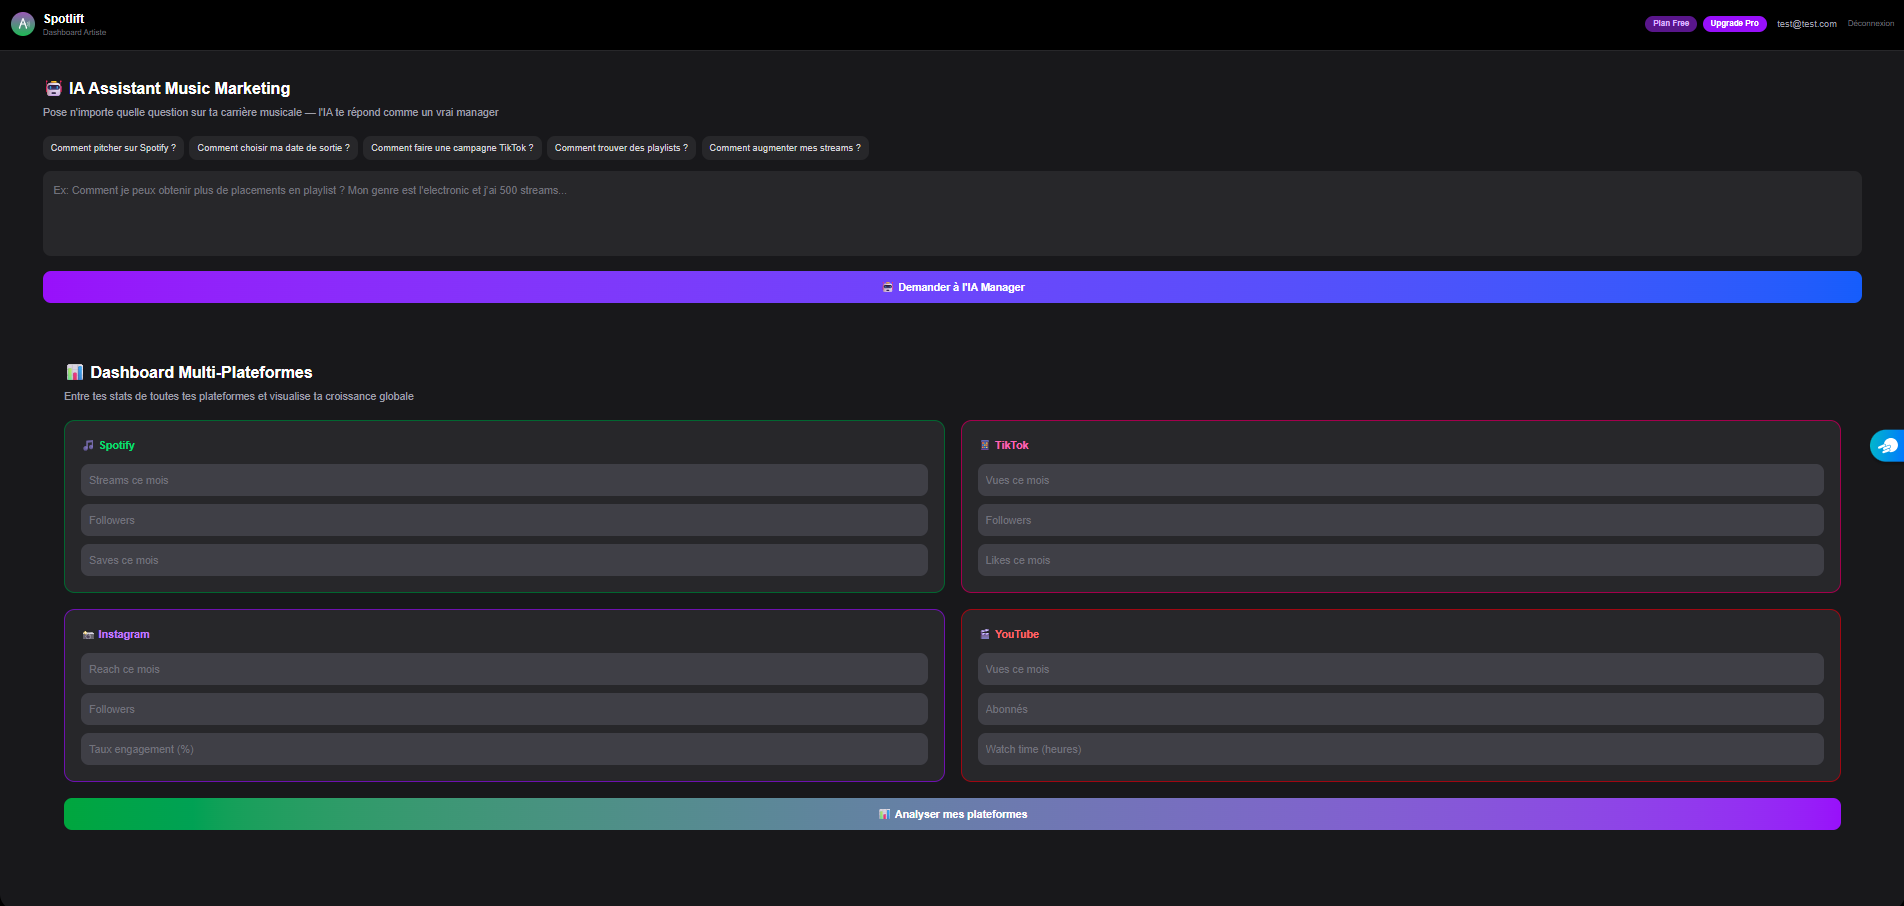
Task: Click the chart icon beside Dashboard Multi-Plateformes
Action: click(x=75, y=372)
